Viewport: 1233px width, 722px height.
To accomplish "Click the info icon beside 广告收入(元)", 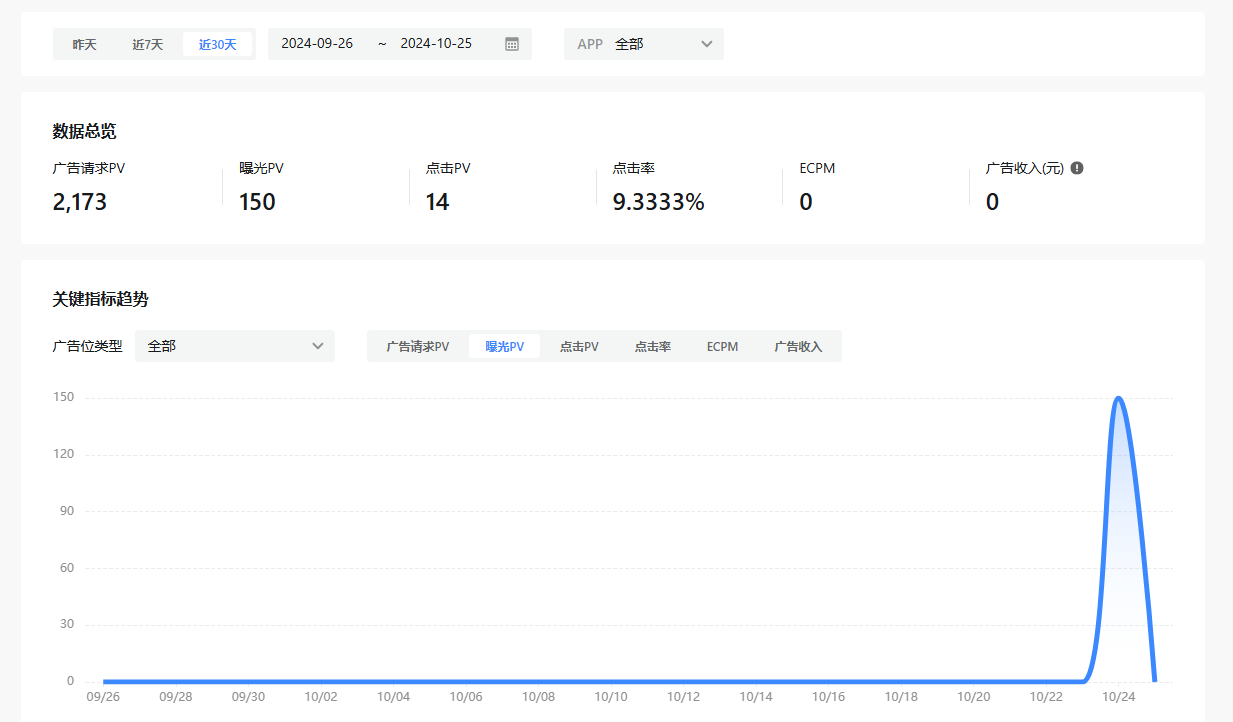I will point(1077,168).
